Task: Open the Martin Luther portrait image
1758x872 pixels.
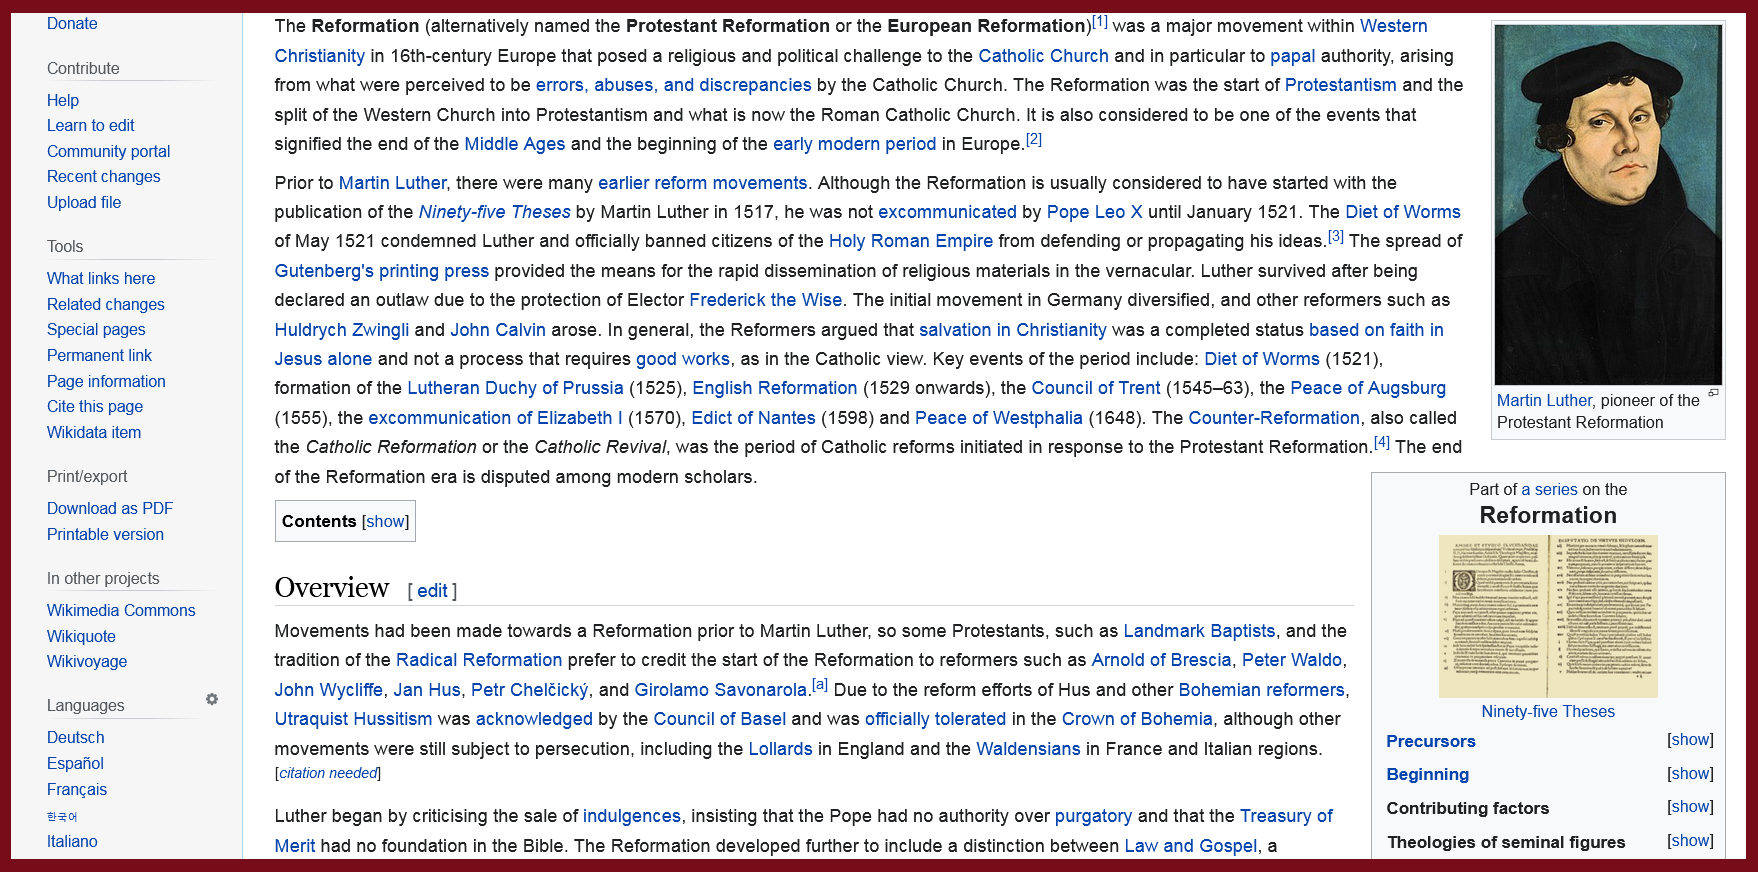Action: point(1608,205)
